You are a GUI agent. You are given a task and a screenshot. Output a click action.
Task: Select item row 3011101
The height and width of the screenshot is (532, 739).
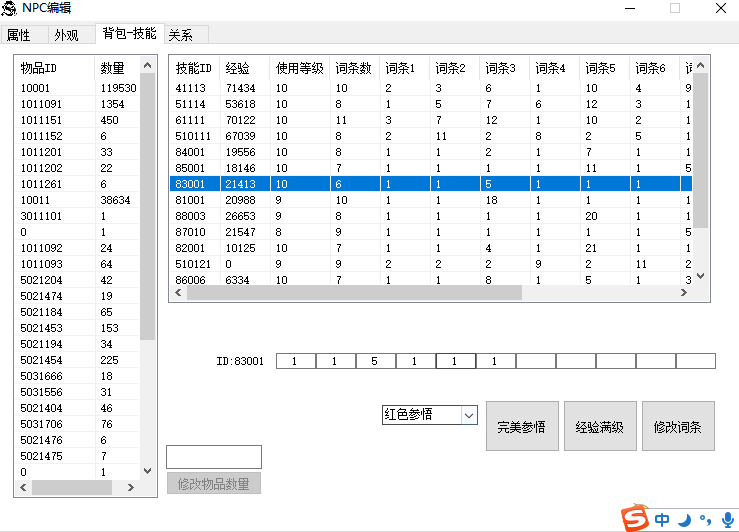tap(78, 216)
